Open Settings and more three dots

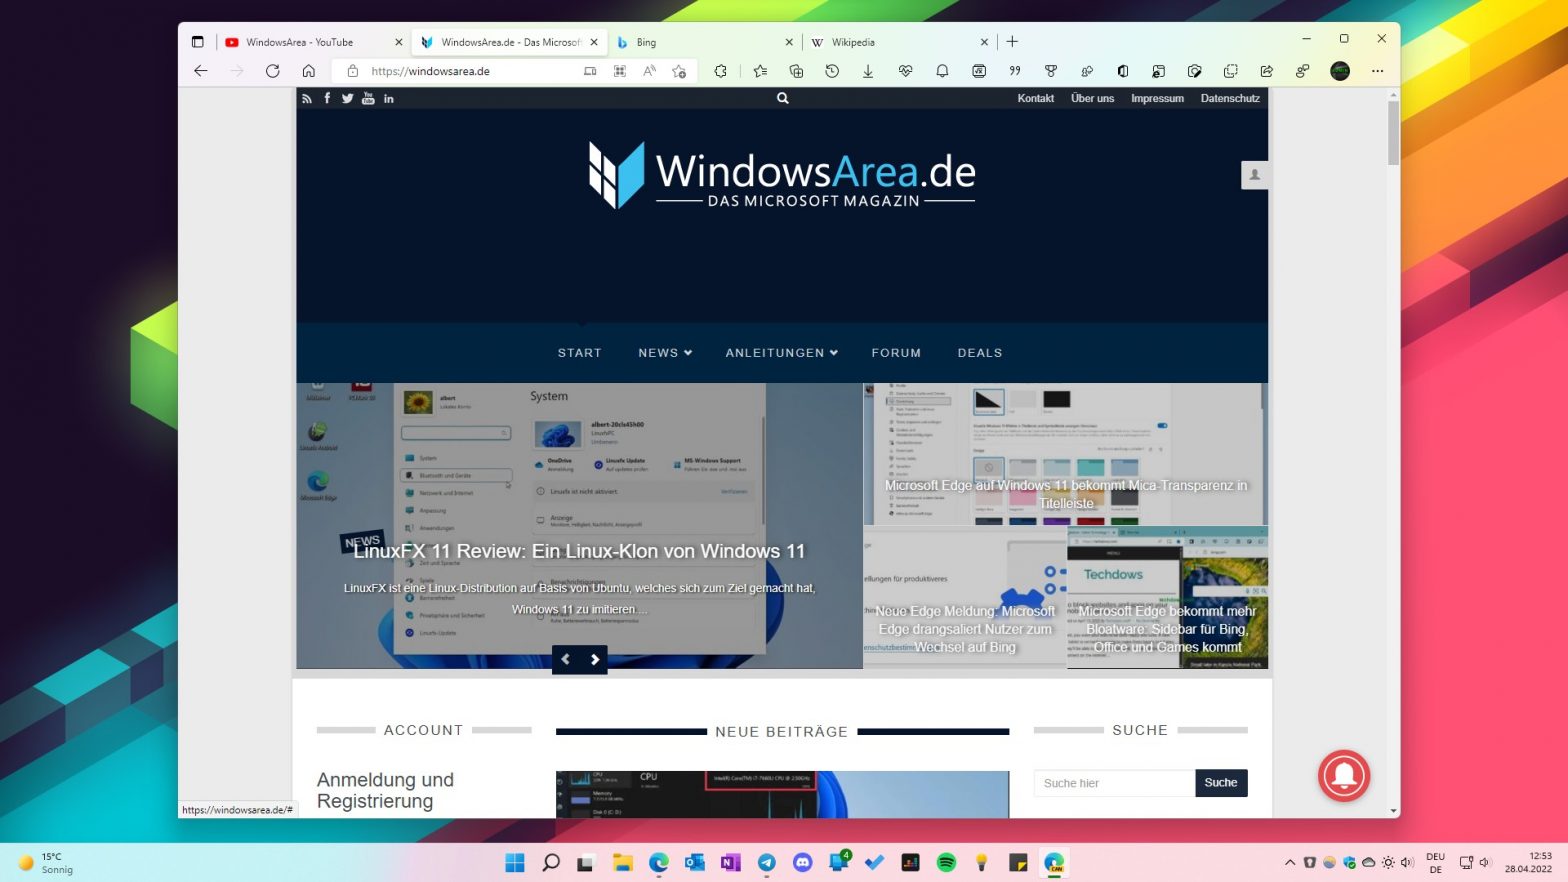[1377, 71]
